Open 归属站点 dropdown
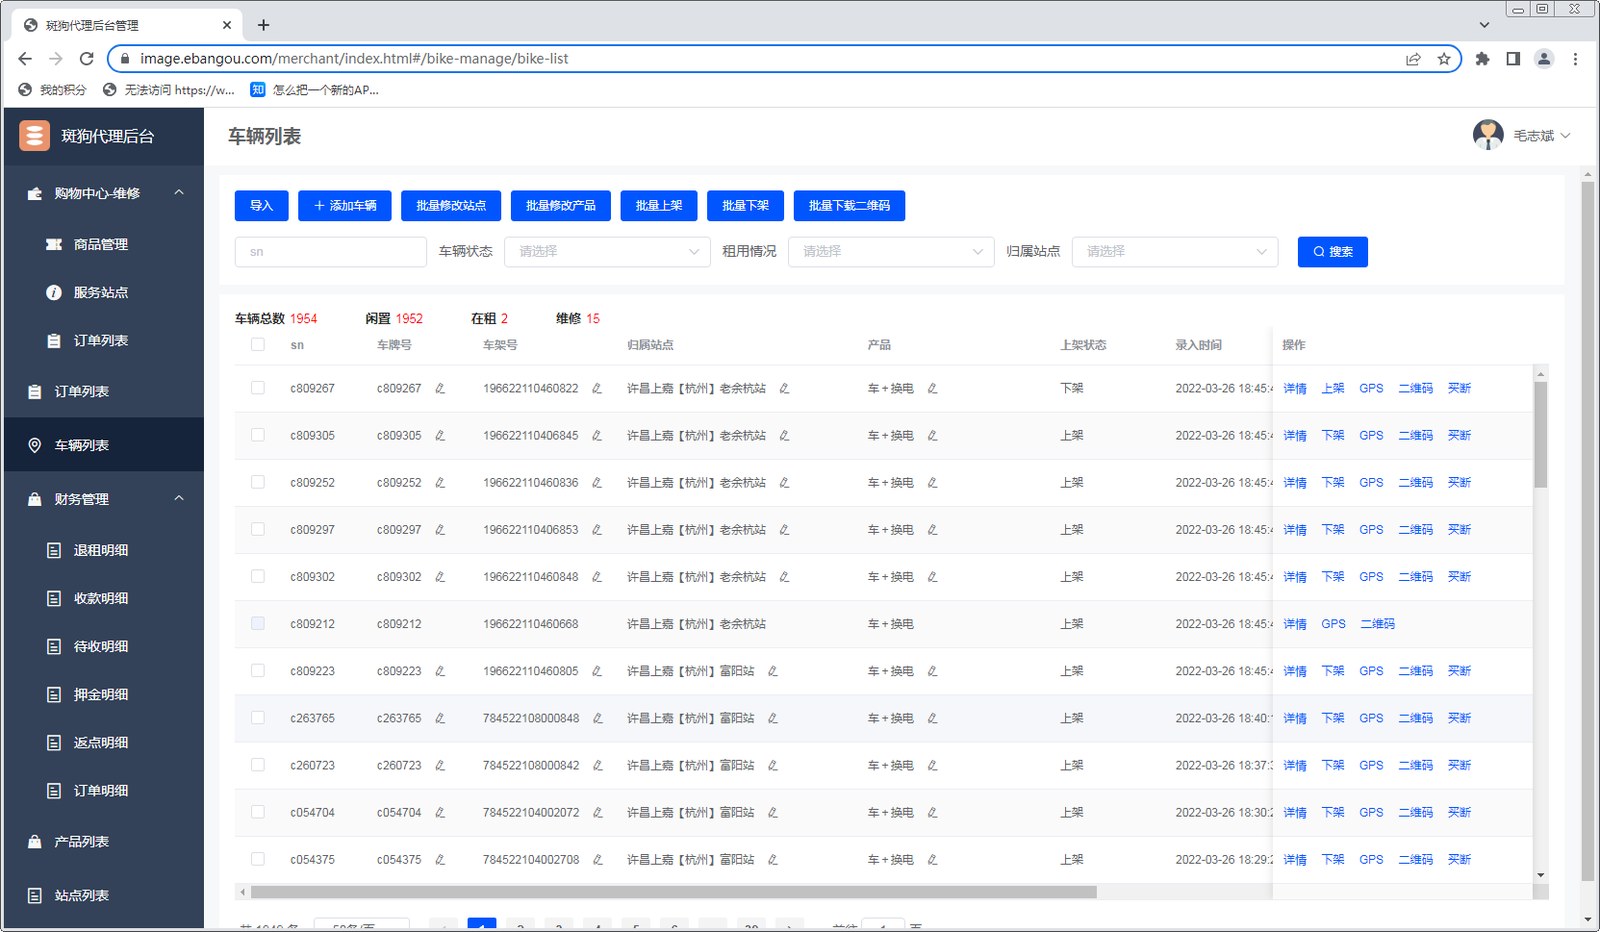This screenshot has height=932, width=1600. coord(1175,252)
